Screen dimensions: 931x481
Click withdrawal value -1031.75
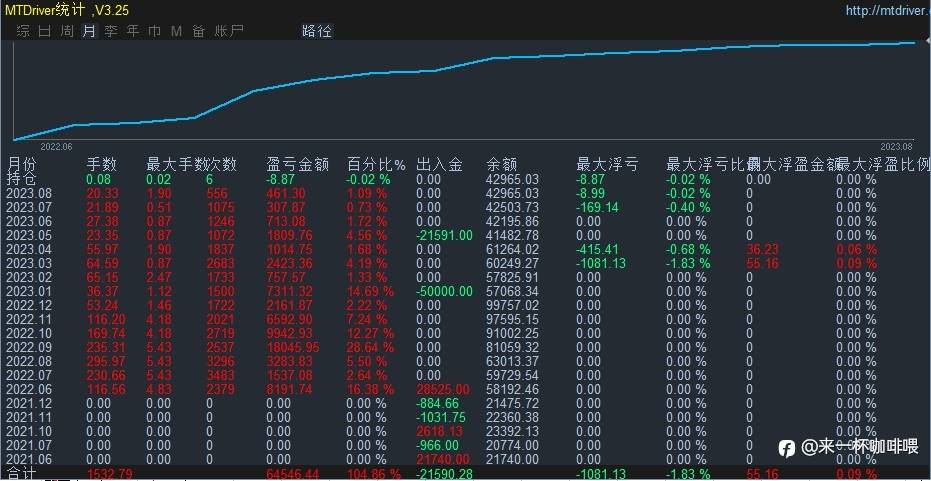coord(441,417)
